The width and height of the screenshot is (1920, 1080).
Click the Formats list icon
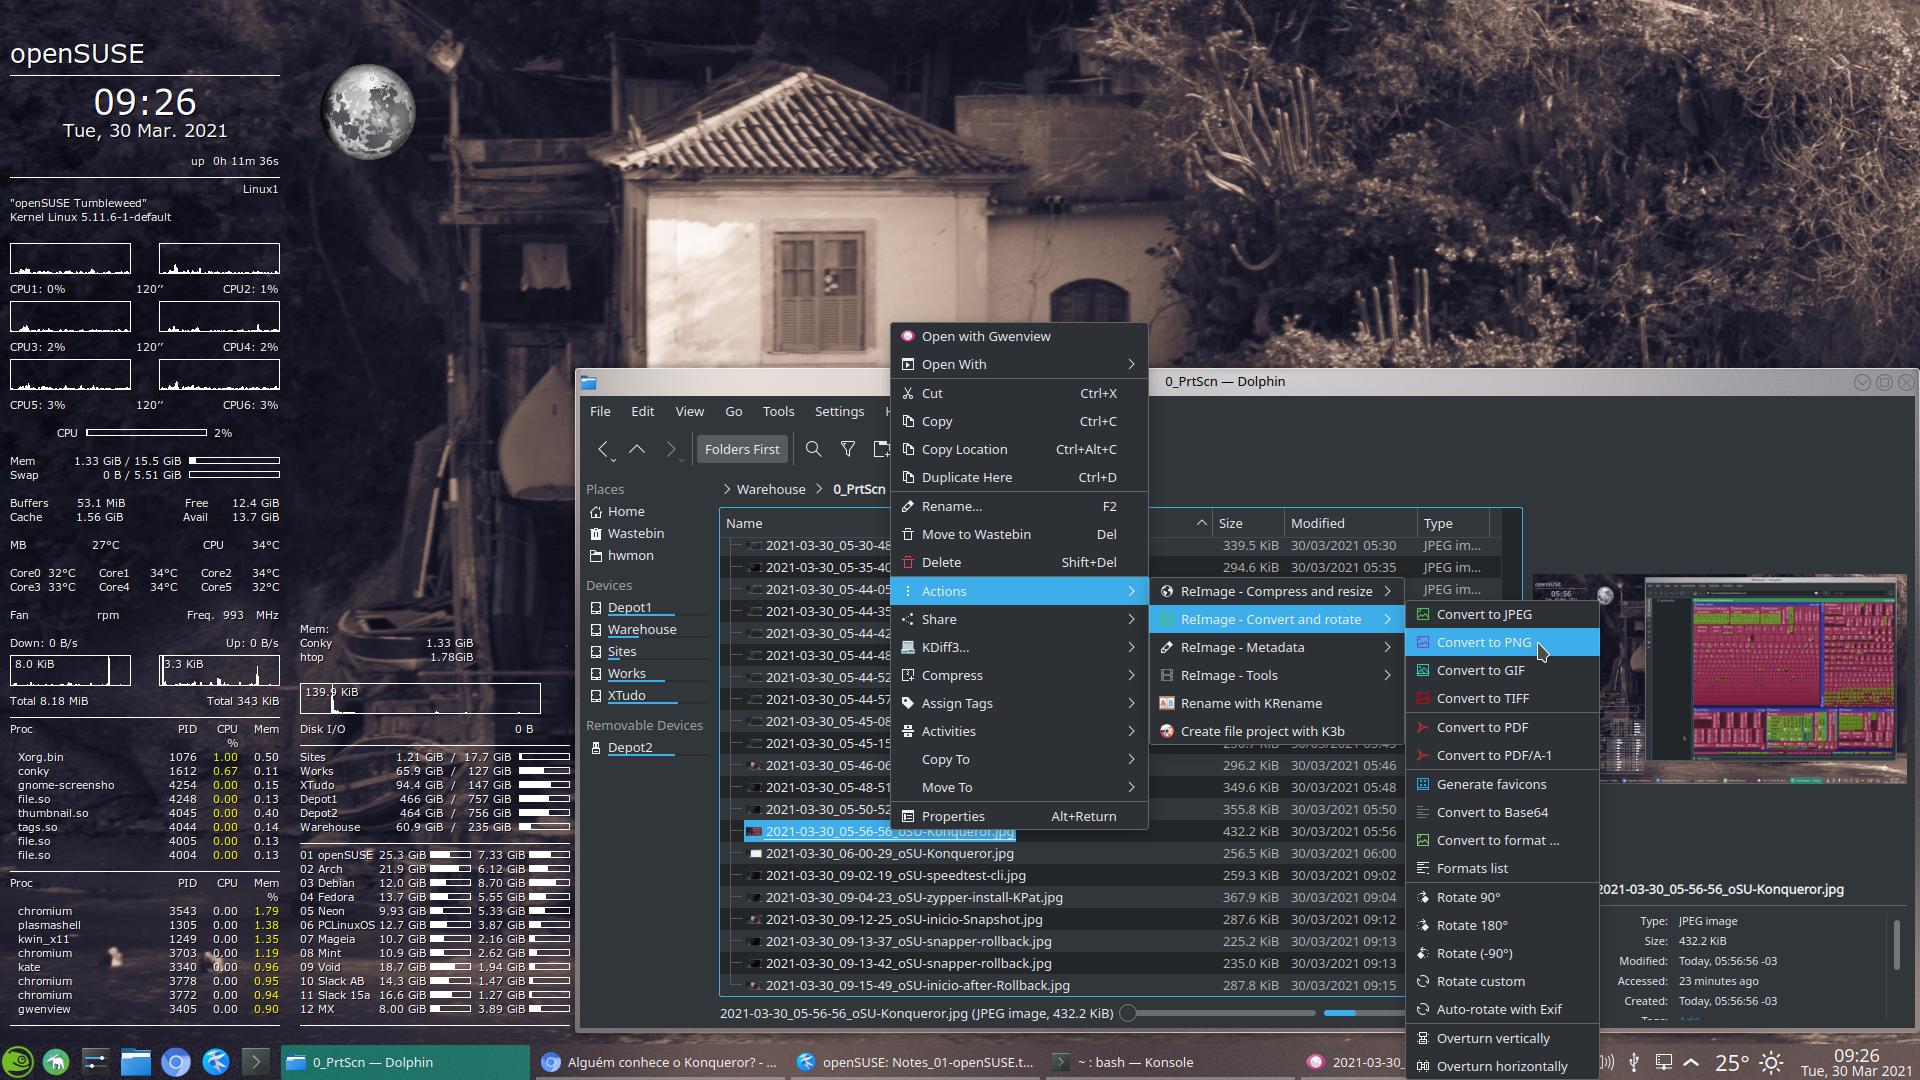point(1423,868)
